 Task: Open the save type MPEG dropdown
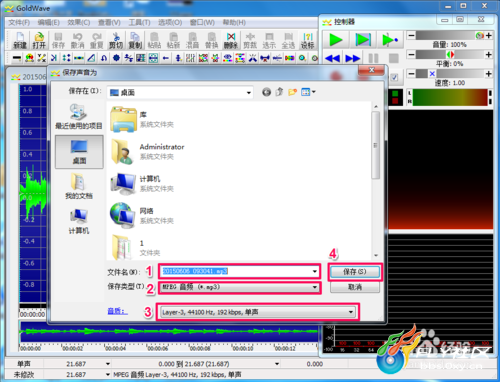pyautogui.click(x=315, y=287)
